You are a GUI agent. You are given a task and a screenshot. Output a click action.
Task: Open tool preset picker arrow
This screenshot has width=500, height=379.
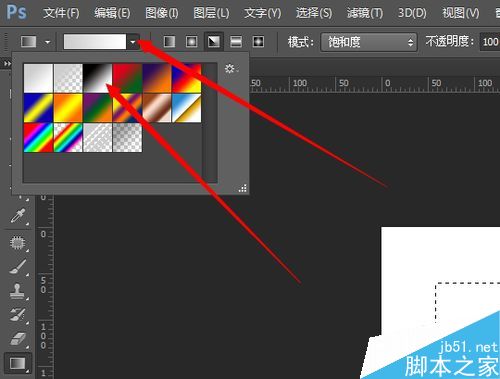(48, 42)
